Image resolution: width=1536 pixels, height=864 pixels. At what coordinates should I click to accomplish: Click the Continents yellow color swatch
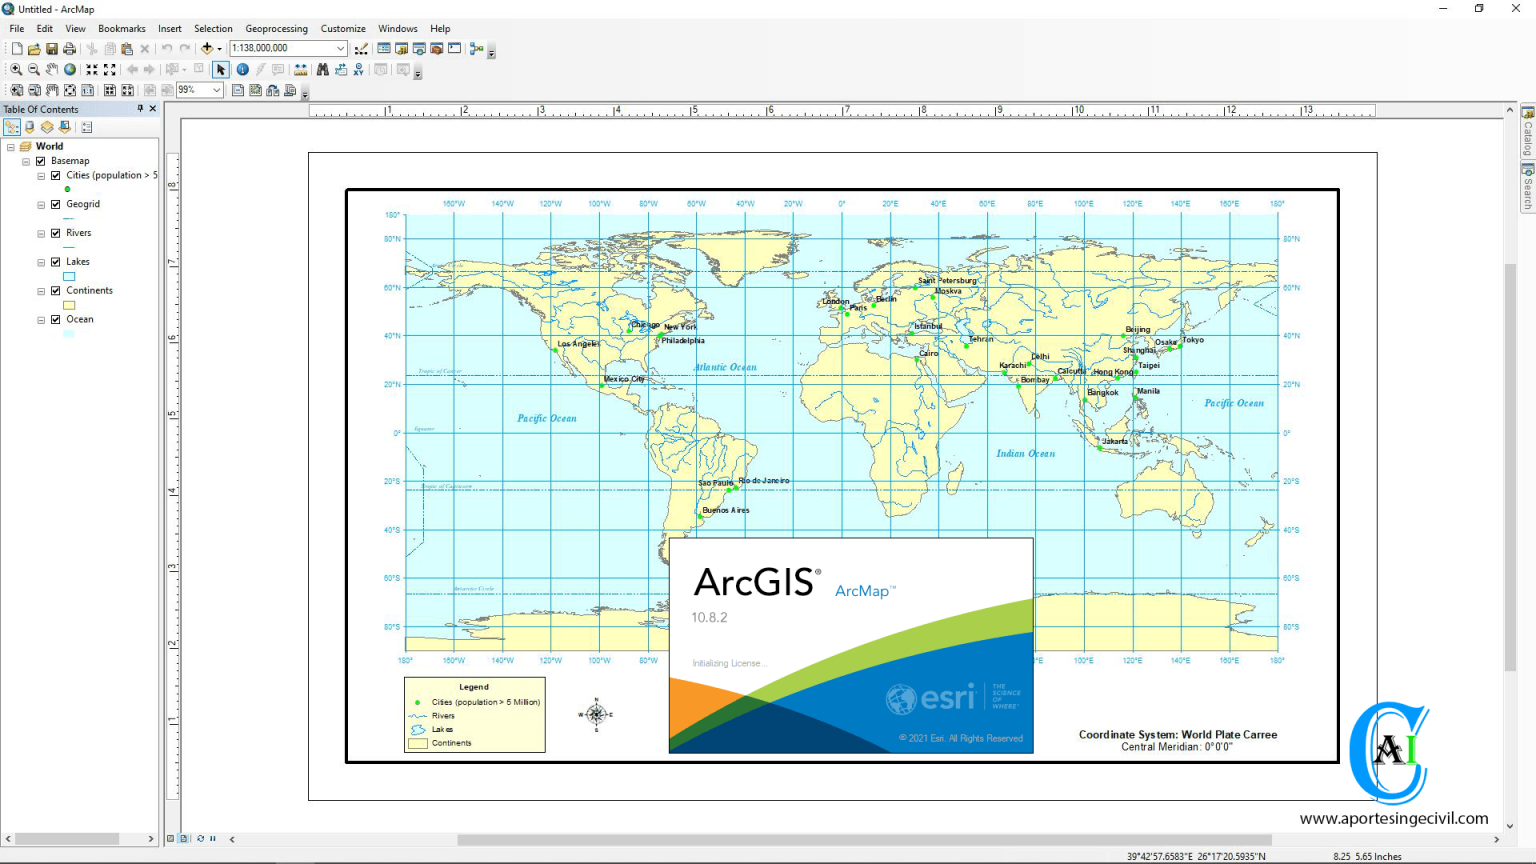pos(69,305)
